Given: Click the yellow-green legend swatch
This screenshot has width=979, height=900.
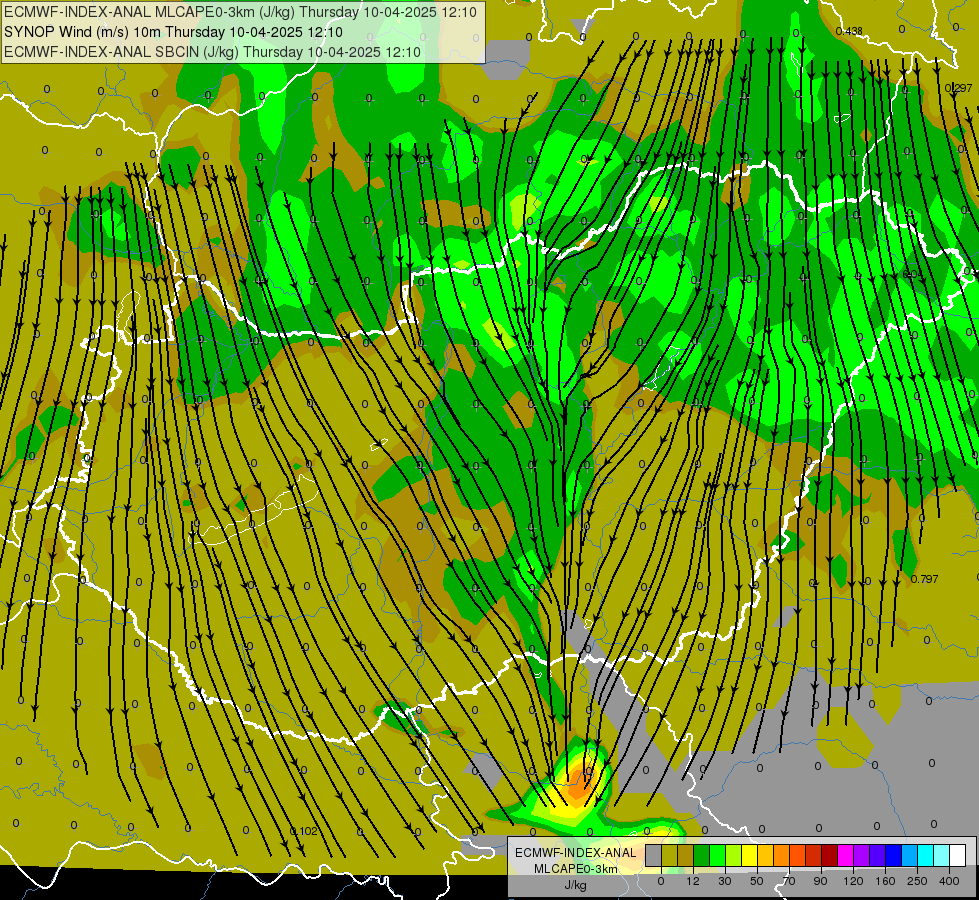Looking at the screenshot, I should 734,855.
